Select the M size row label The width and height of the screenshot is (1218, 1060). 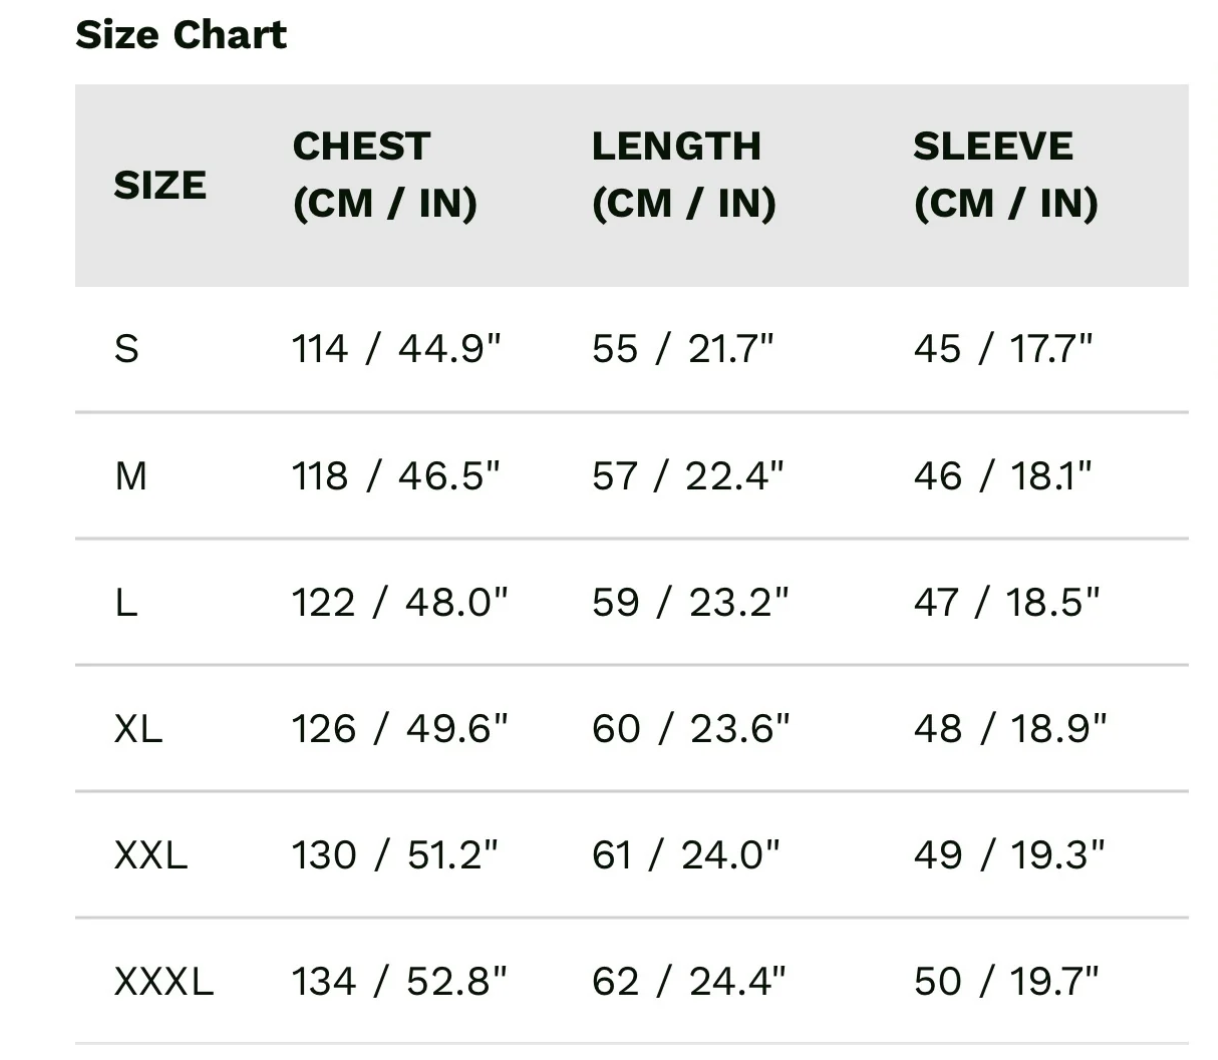pyautogui.click(x=131, y=476)
